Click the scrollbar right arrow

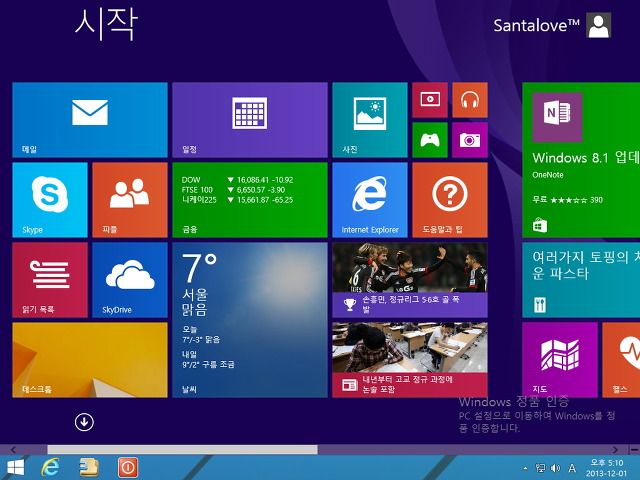point(615,449)
